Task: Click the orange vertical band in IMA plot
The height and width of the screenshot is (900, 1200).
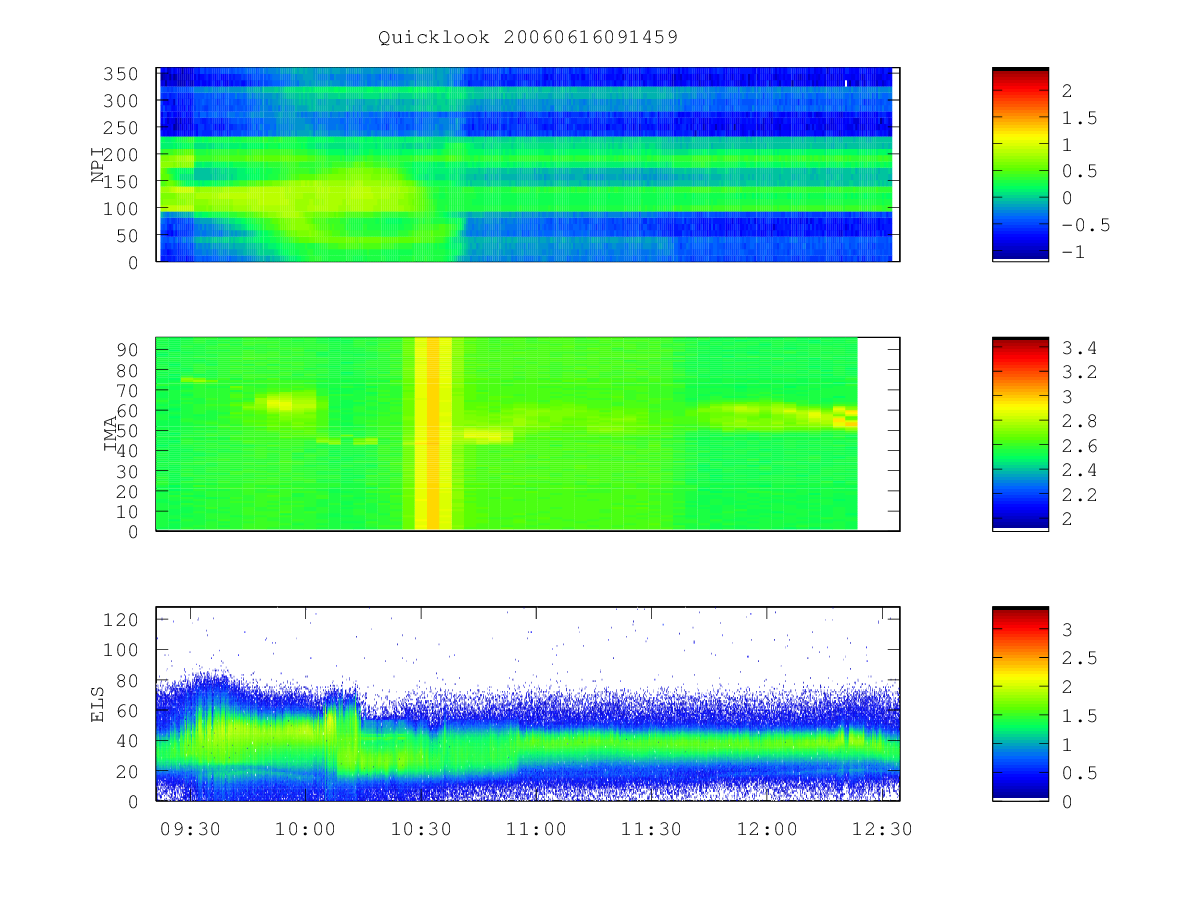Action: pos(433,434)
